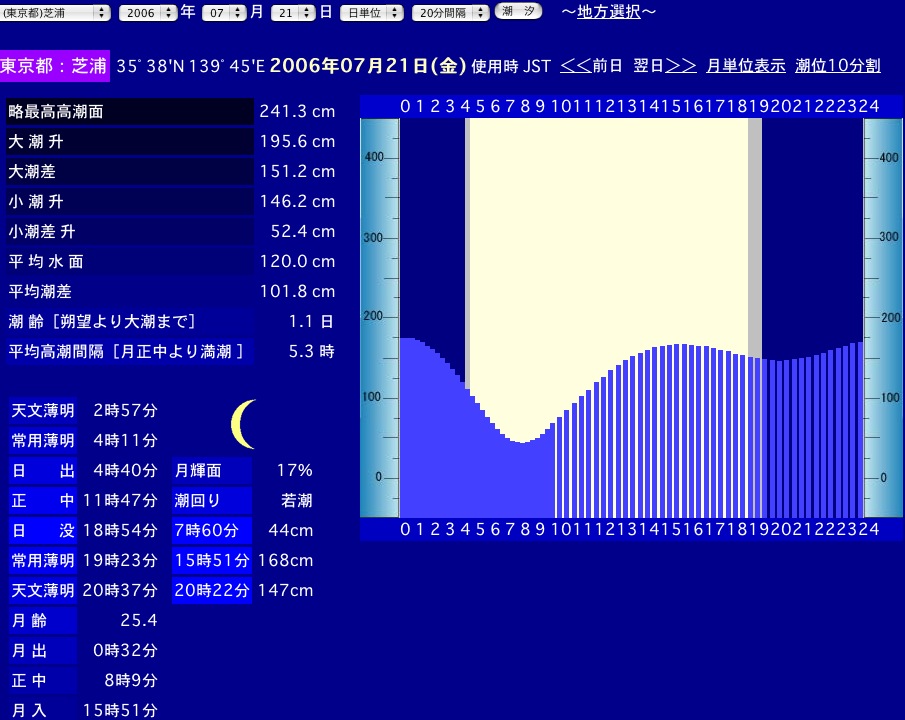This screenshot has height=720, width=905.
Task: Click the value 101.8 cm
Action: tap(297, 292)
